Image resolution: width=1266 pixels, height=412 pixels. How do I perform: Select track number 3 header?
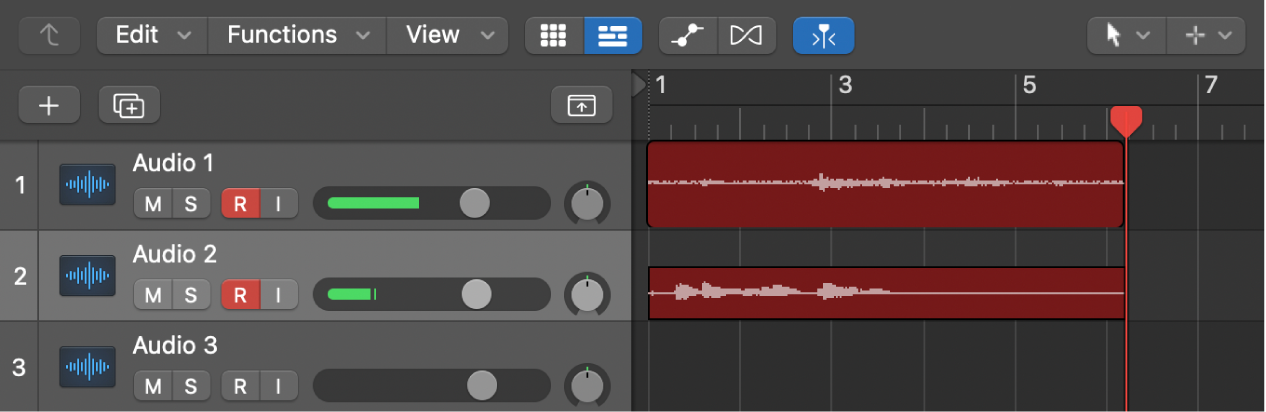pyautogui.click(x=19, y=367)
